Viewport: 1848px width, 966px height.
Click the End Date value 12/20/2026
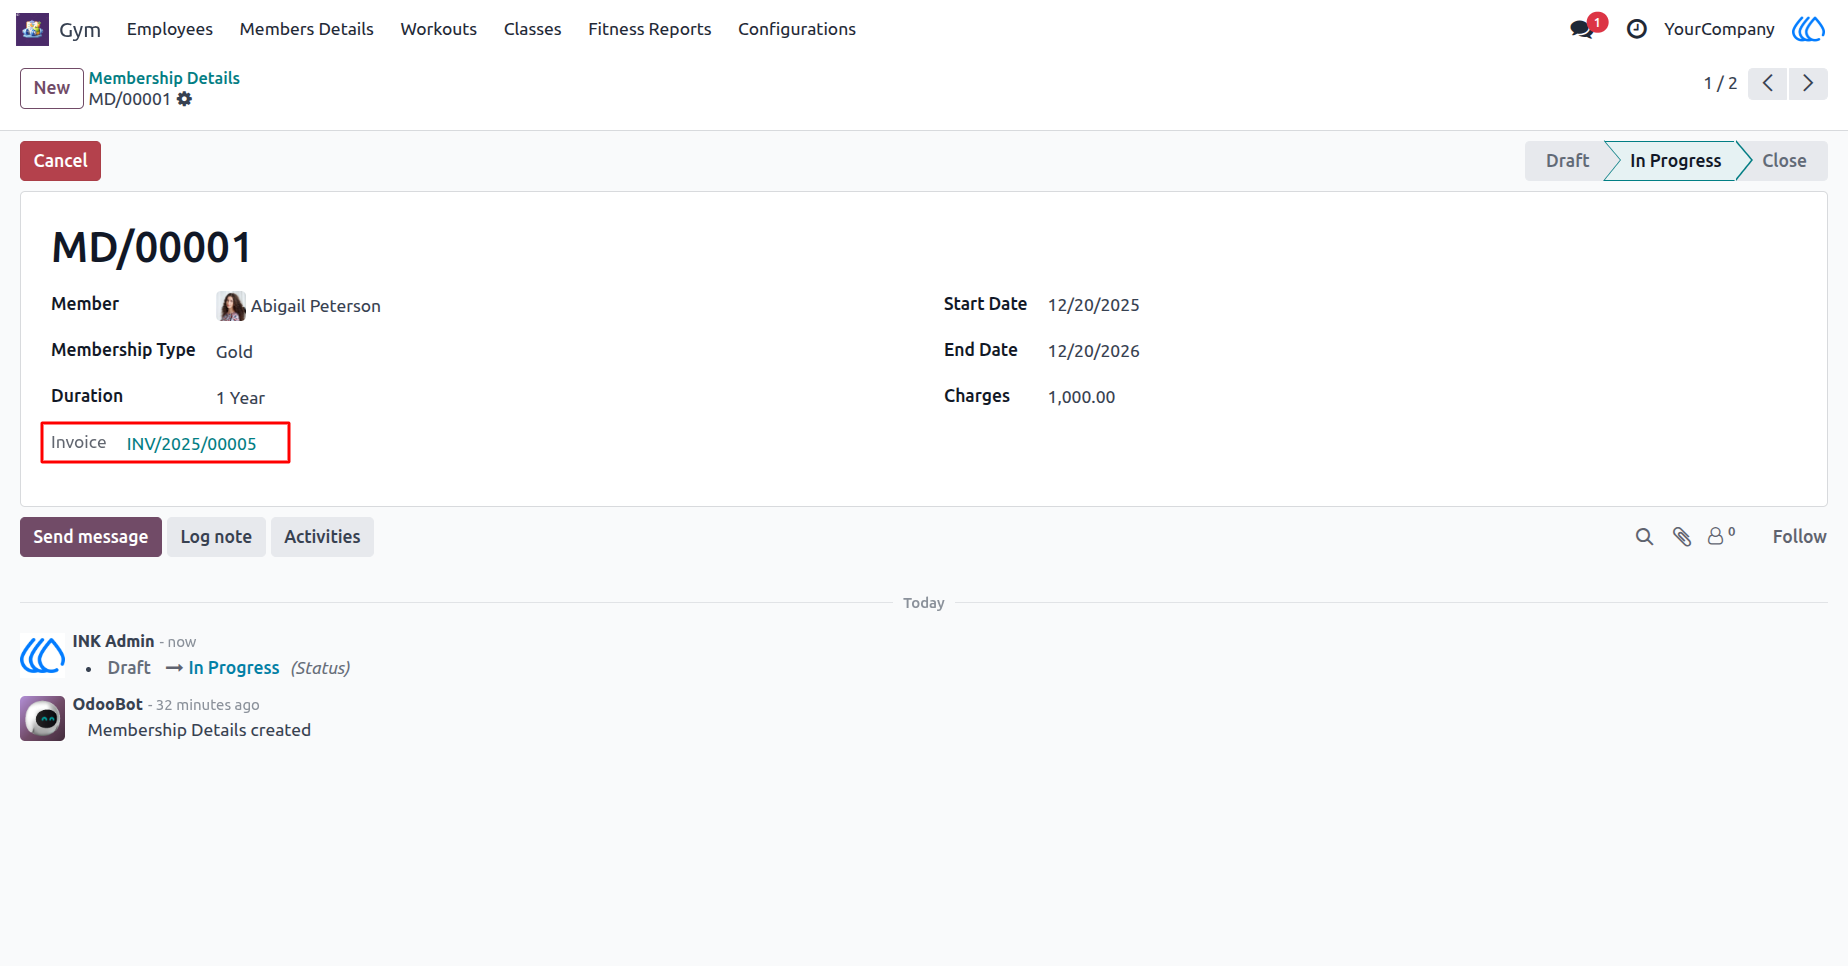tap(1094, 351)
